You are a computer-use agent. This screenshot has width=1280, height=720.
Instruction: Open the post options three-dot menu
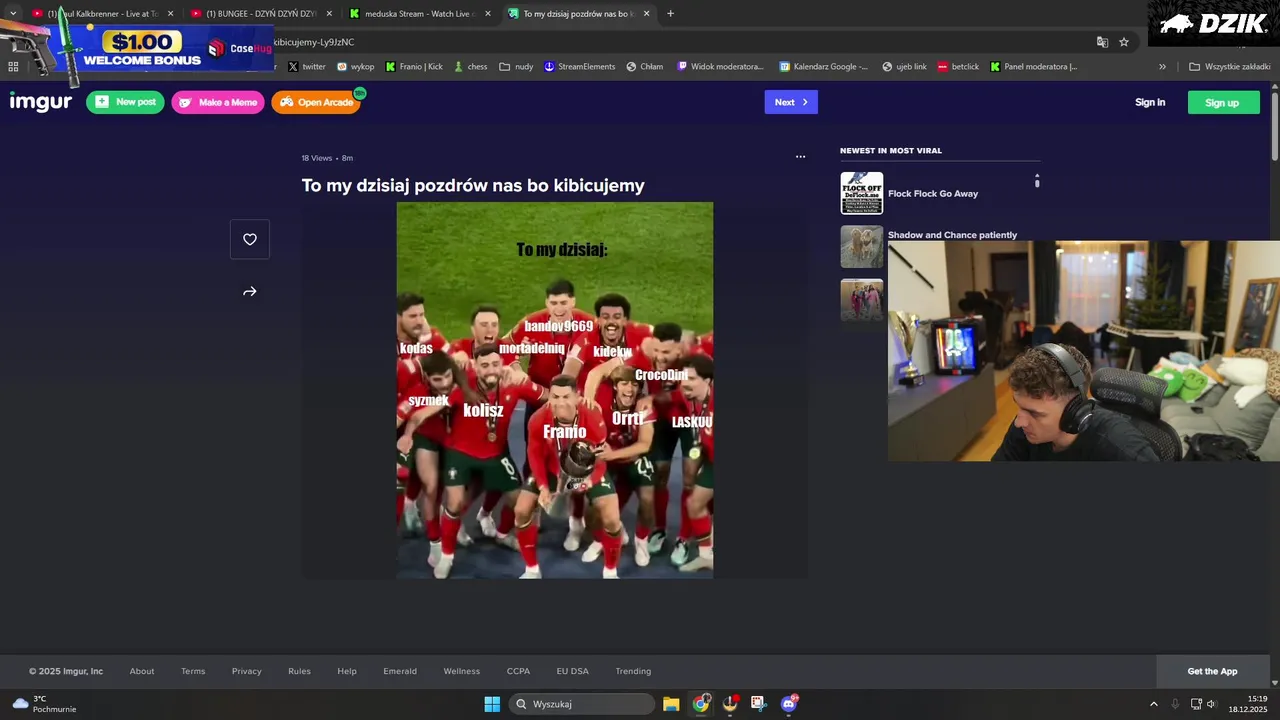[800, 157]
